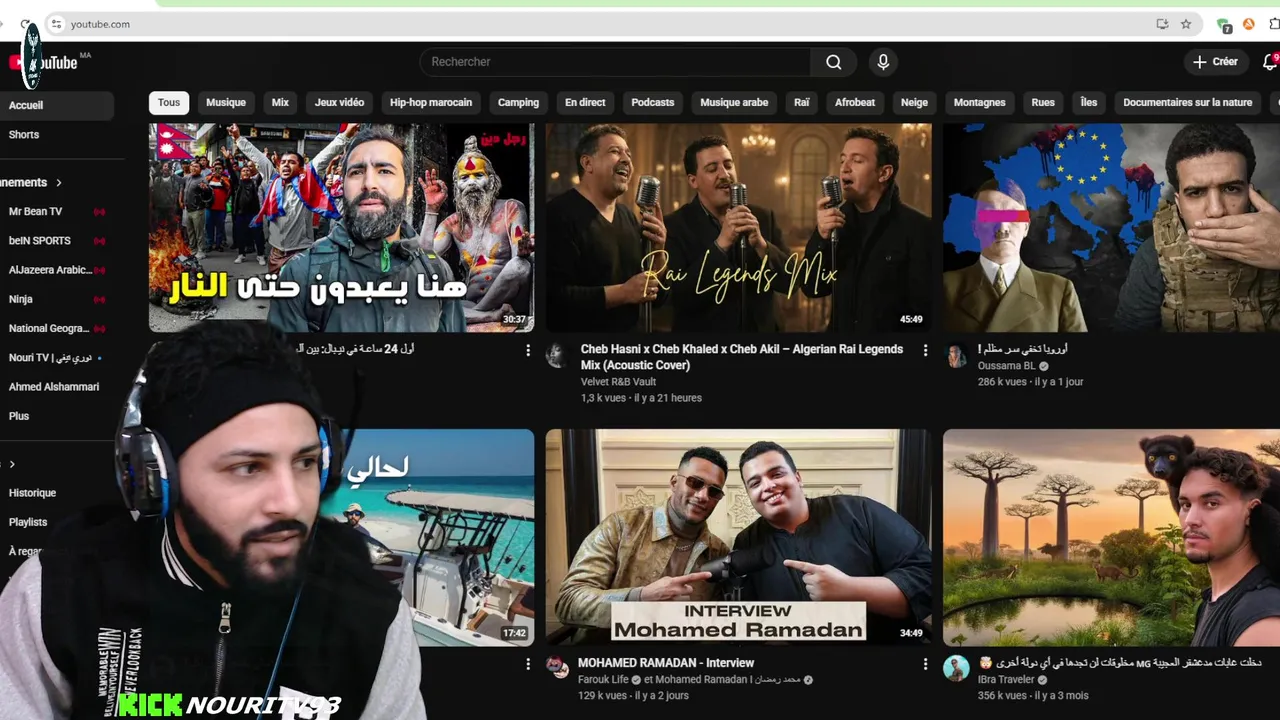This screenshot has width=1280, height=720.
Task: Open more options for MOHAMED RAMADAN Interview video
Action: (x=925, y=663)
